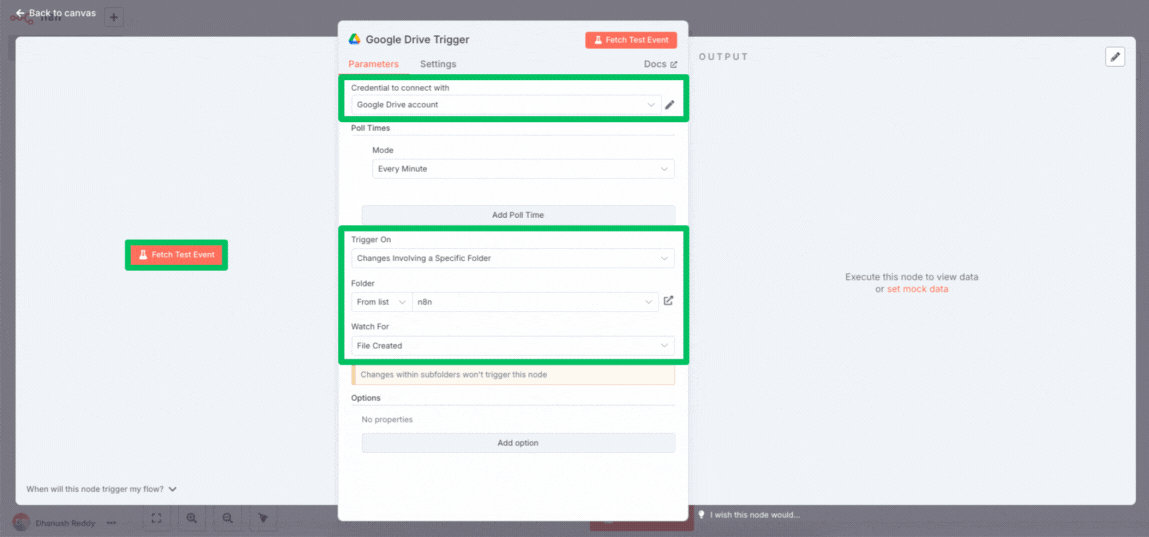
Task: Expand 'When will this node trigger my flow?'
Action: 101,489
